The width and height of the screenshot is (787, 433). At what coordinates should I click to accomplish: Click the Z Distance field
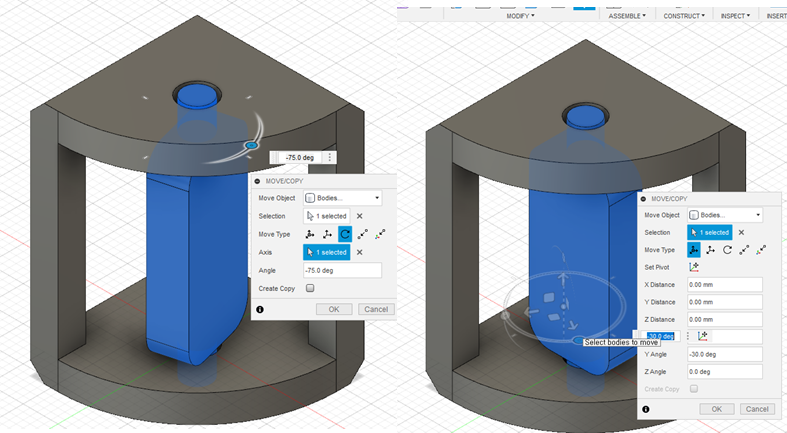725,320
